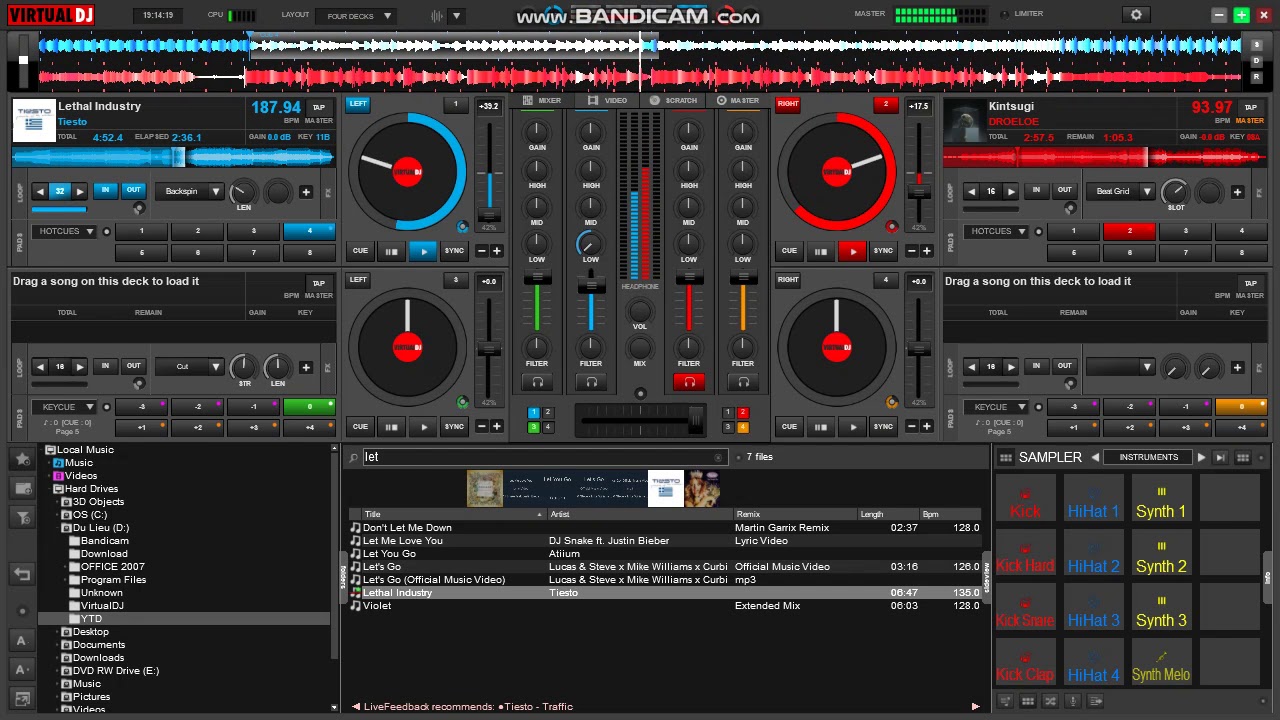Click TAP button on deck 1
The width and height of the screenshot is (1280, 720).
click(318, 107)
